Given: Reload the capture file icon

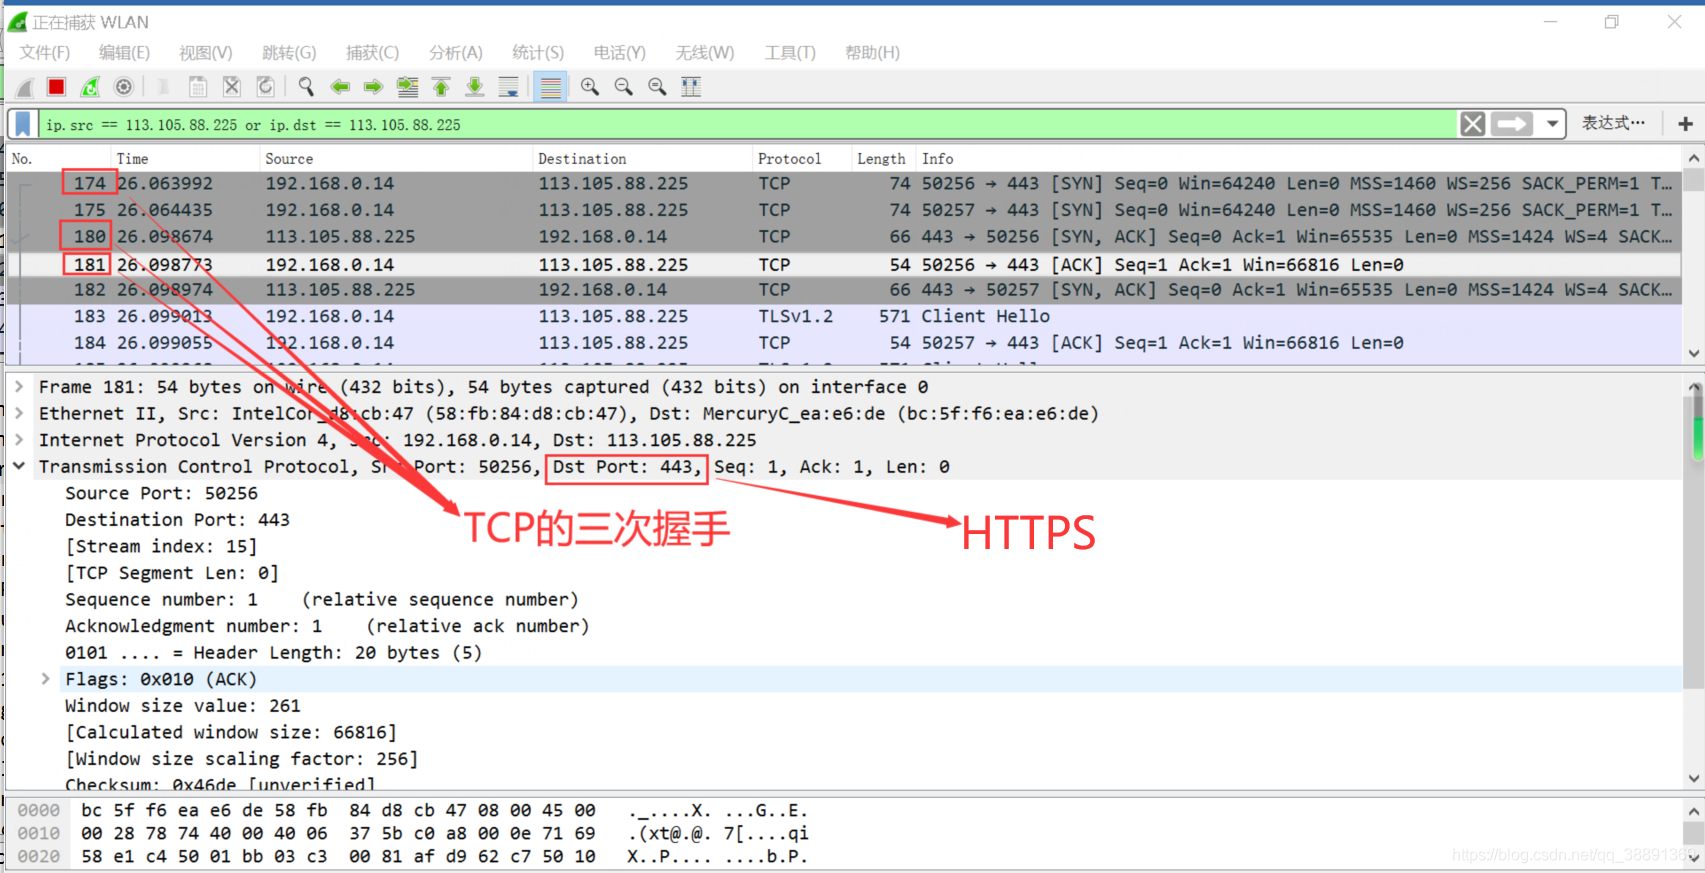Looking at the screenshot, I should tap(266, 87).
